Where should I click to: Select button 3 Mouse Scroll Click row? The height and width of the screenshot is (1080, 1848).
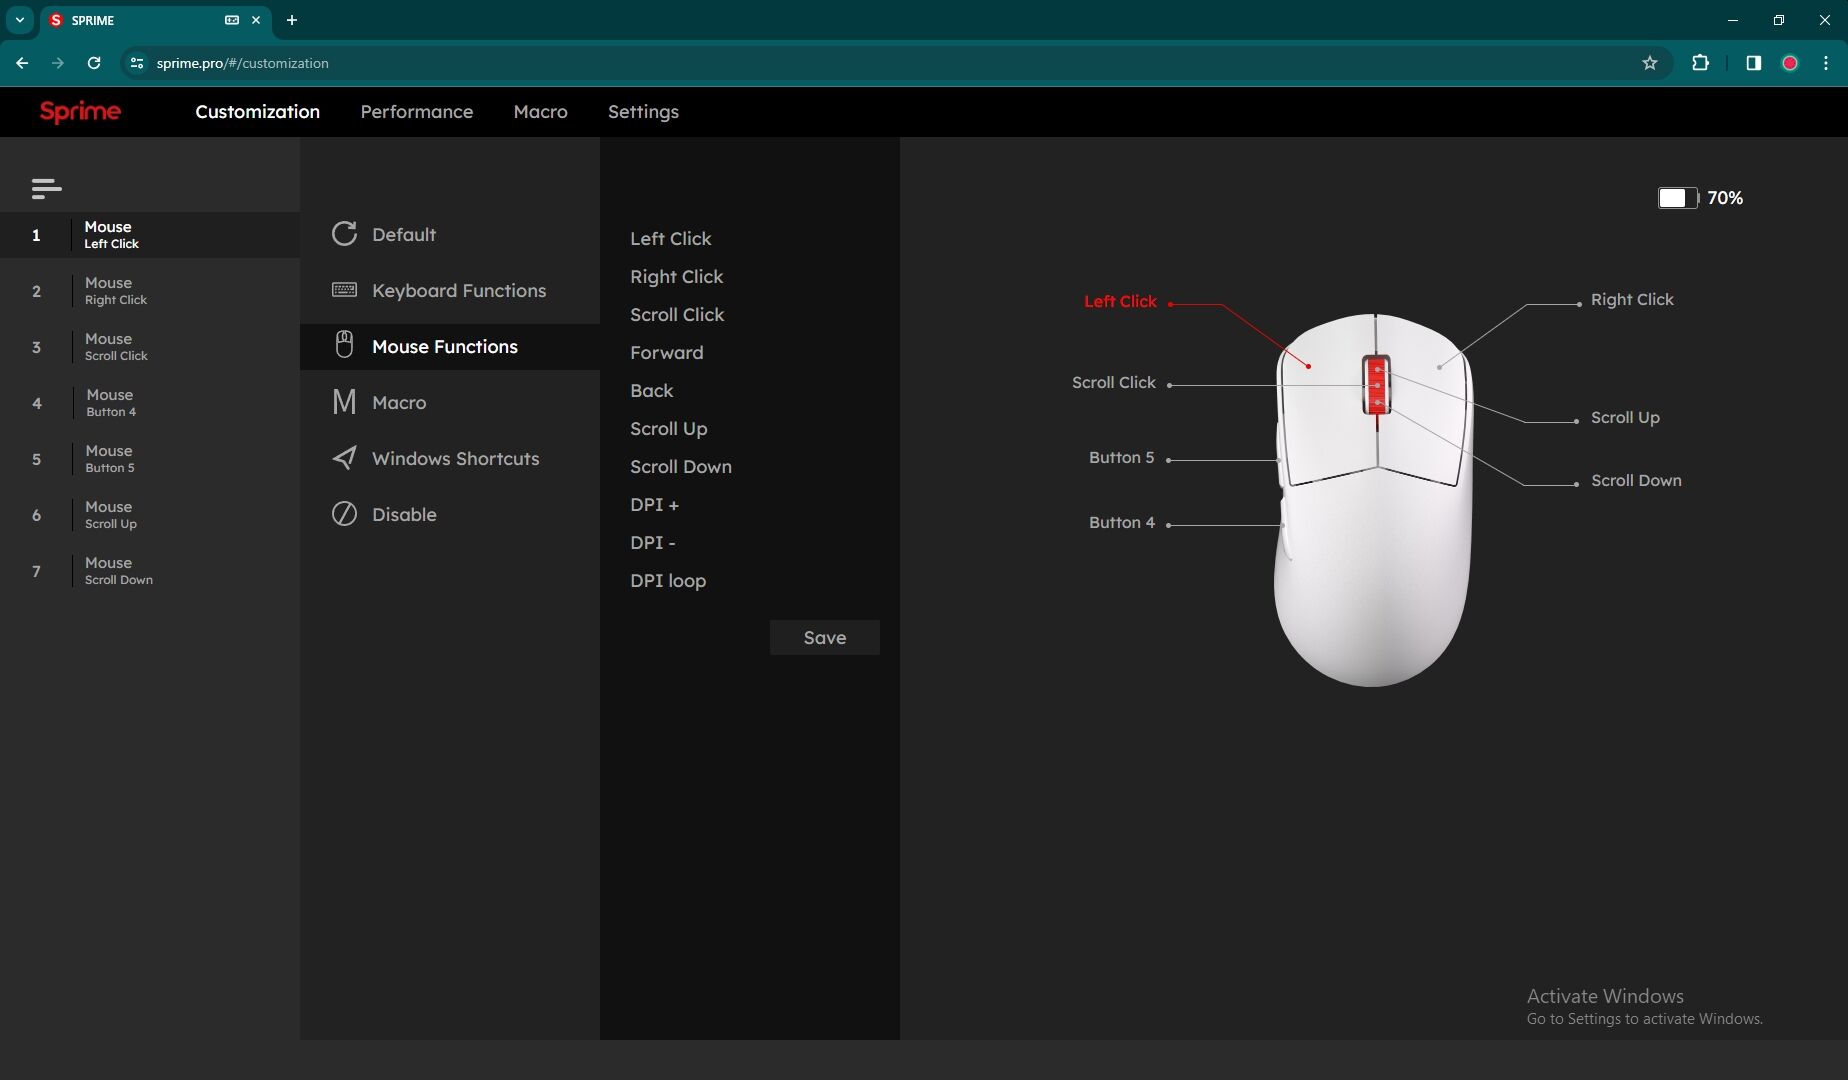coord(150,347)
